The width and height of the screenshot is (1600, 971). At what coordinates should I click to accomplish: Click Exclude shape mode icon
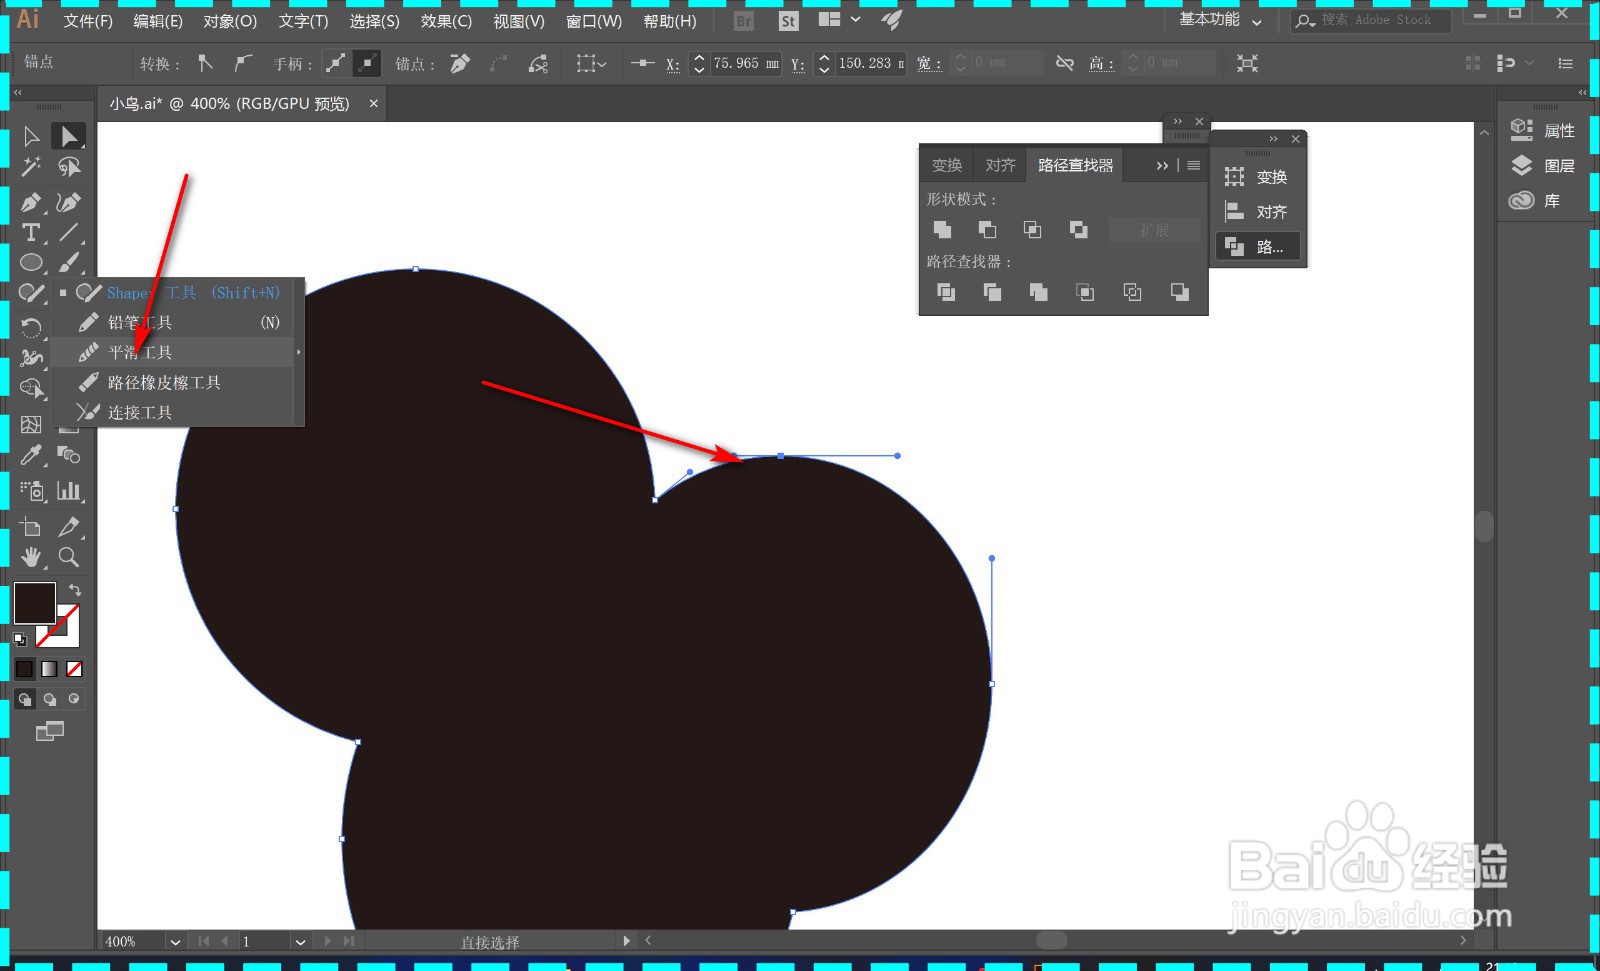tap(1078, 230)
